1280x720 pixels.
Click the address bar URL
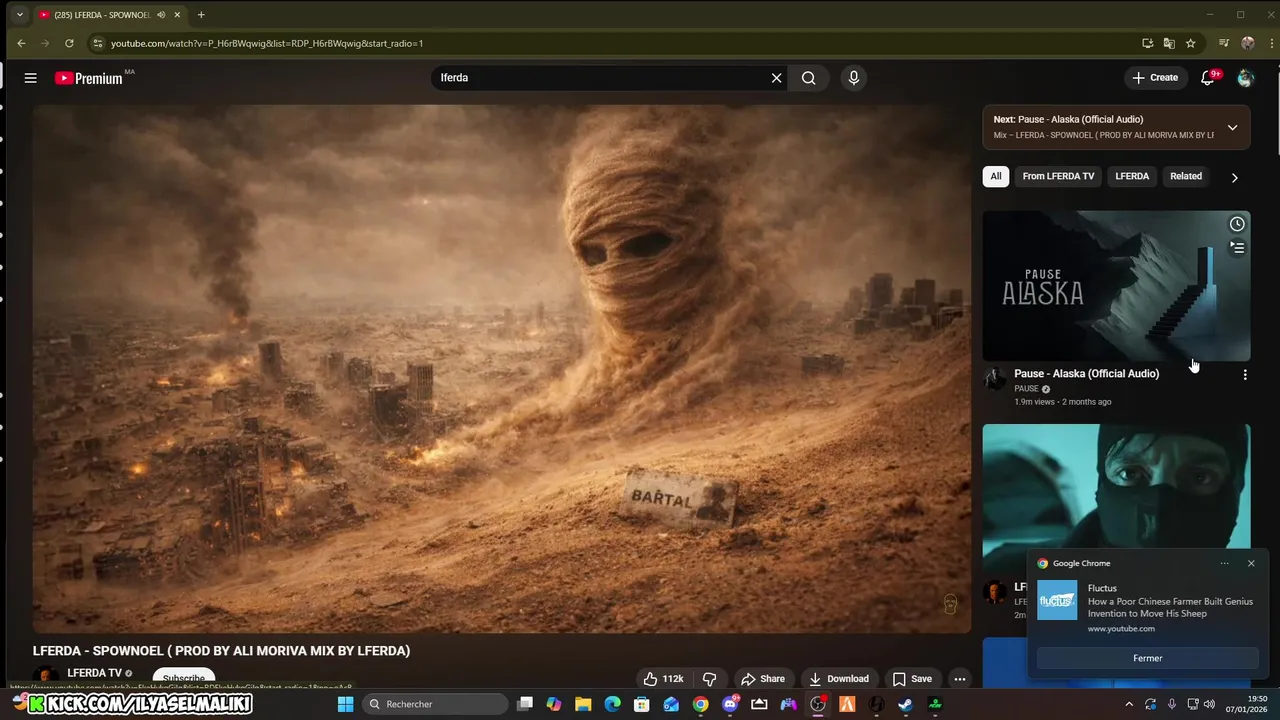tap(267, 43)
